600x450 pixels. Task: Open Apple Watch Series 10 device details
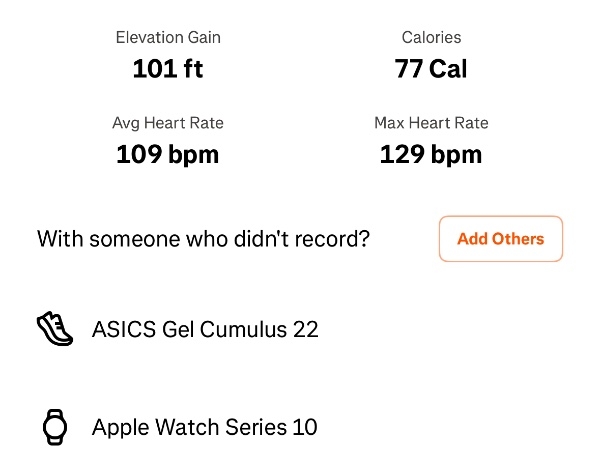(204, 427)
